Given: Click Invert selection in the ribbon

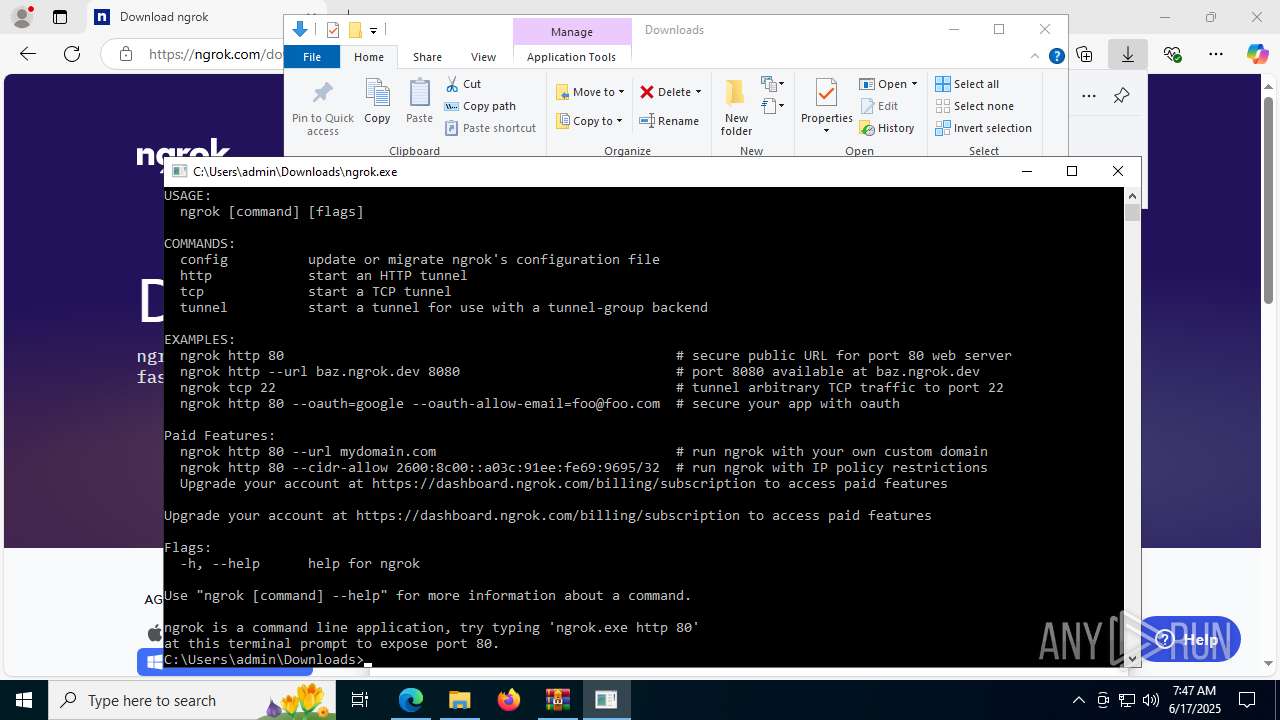Looking at the screenshot, I should click(983, 128).
